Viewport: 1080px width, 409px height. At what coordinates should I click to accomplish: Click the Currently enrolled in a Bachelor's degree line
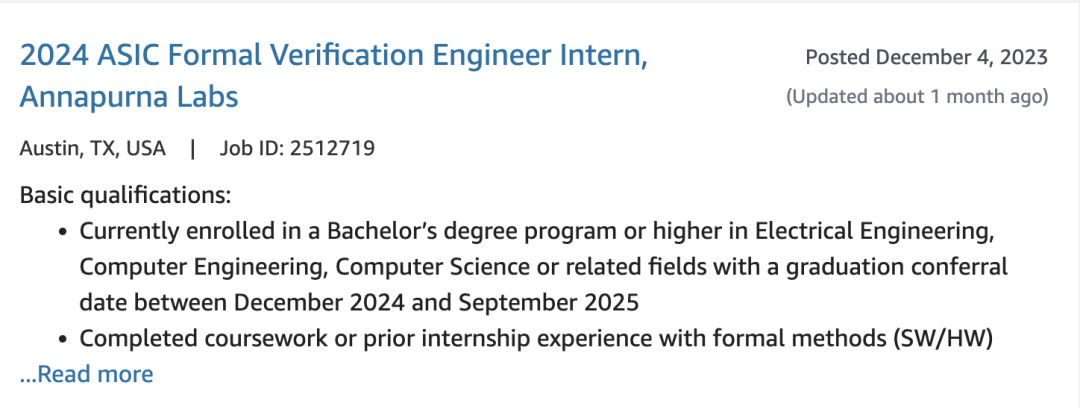pos(537,231)
